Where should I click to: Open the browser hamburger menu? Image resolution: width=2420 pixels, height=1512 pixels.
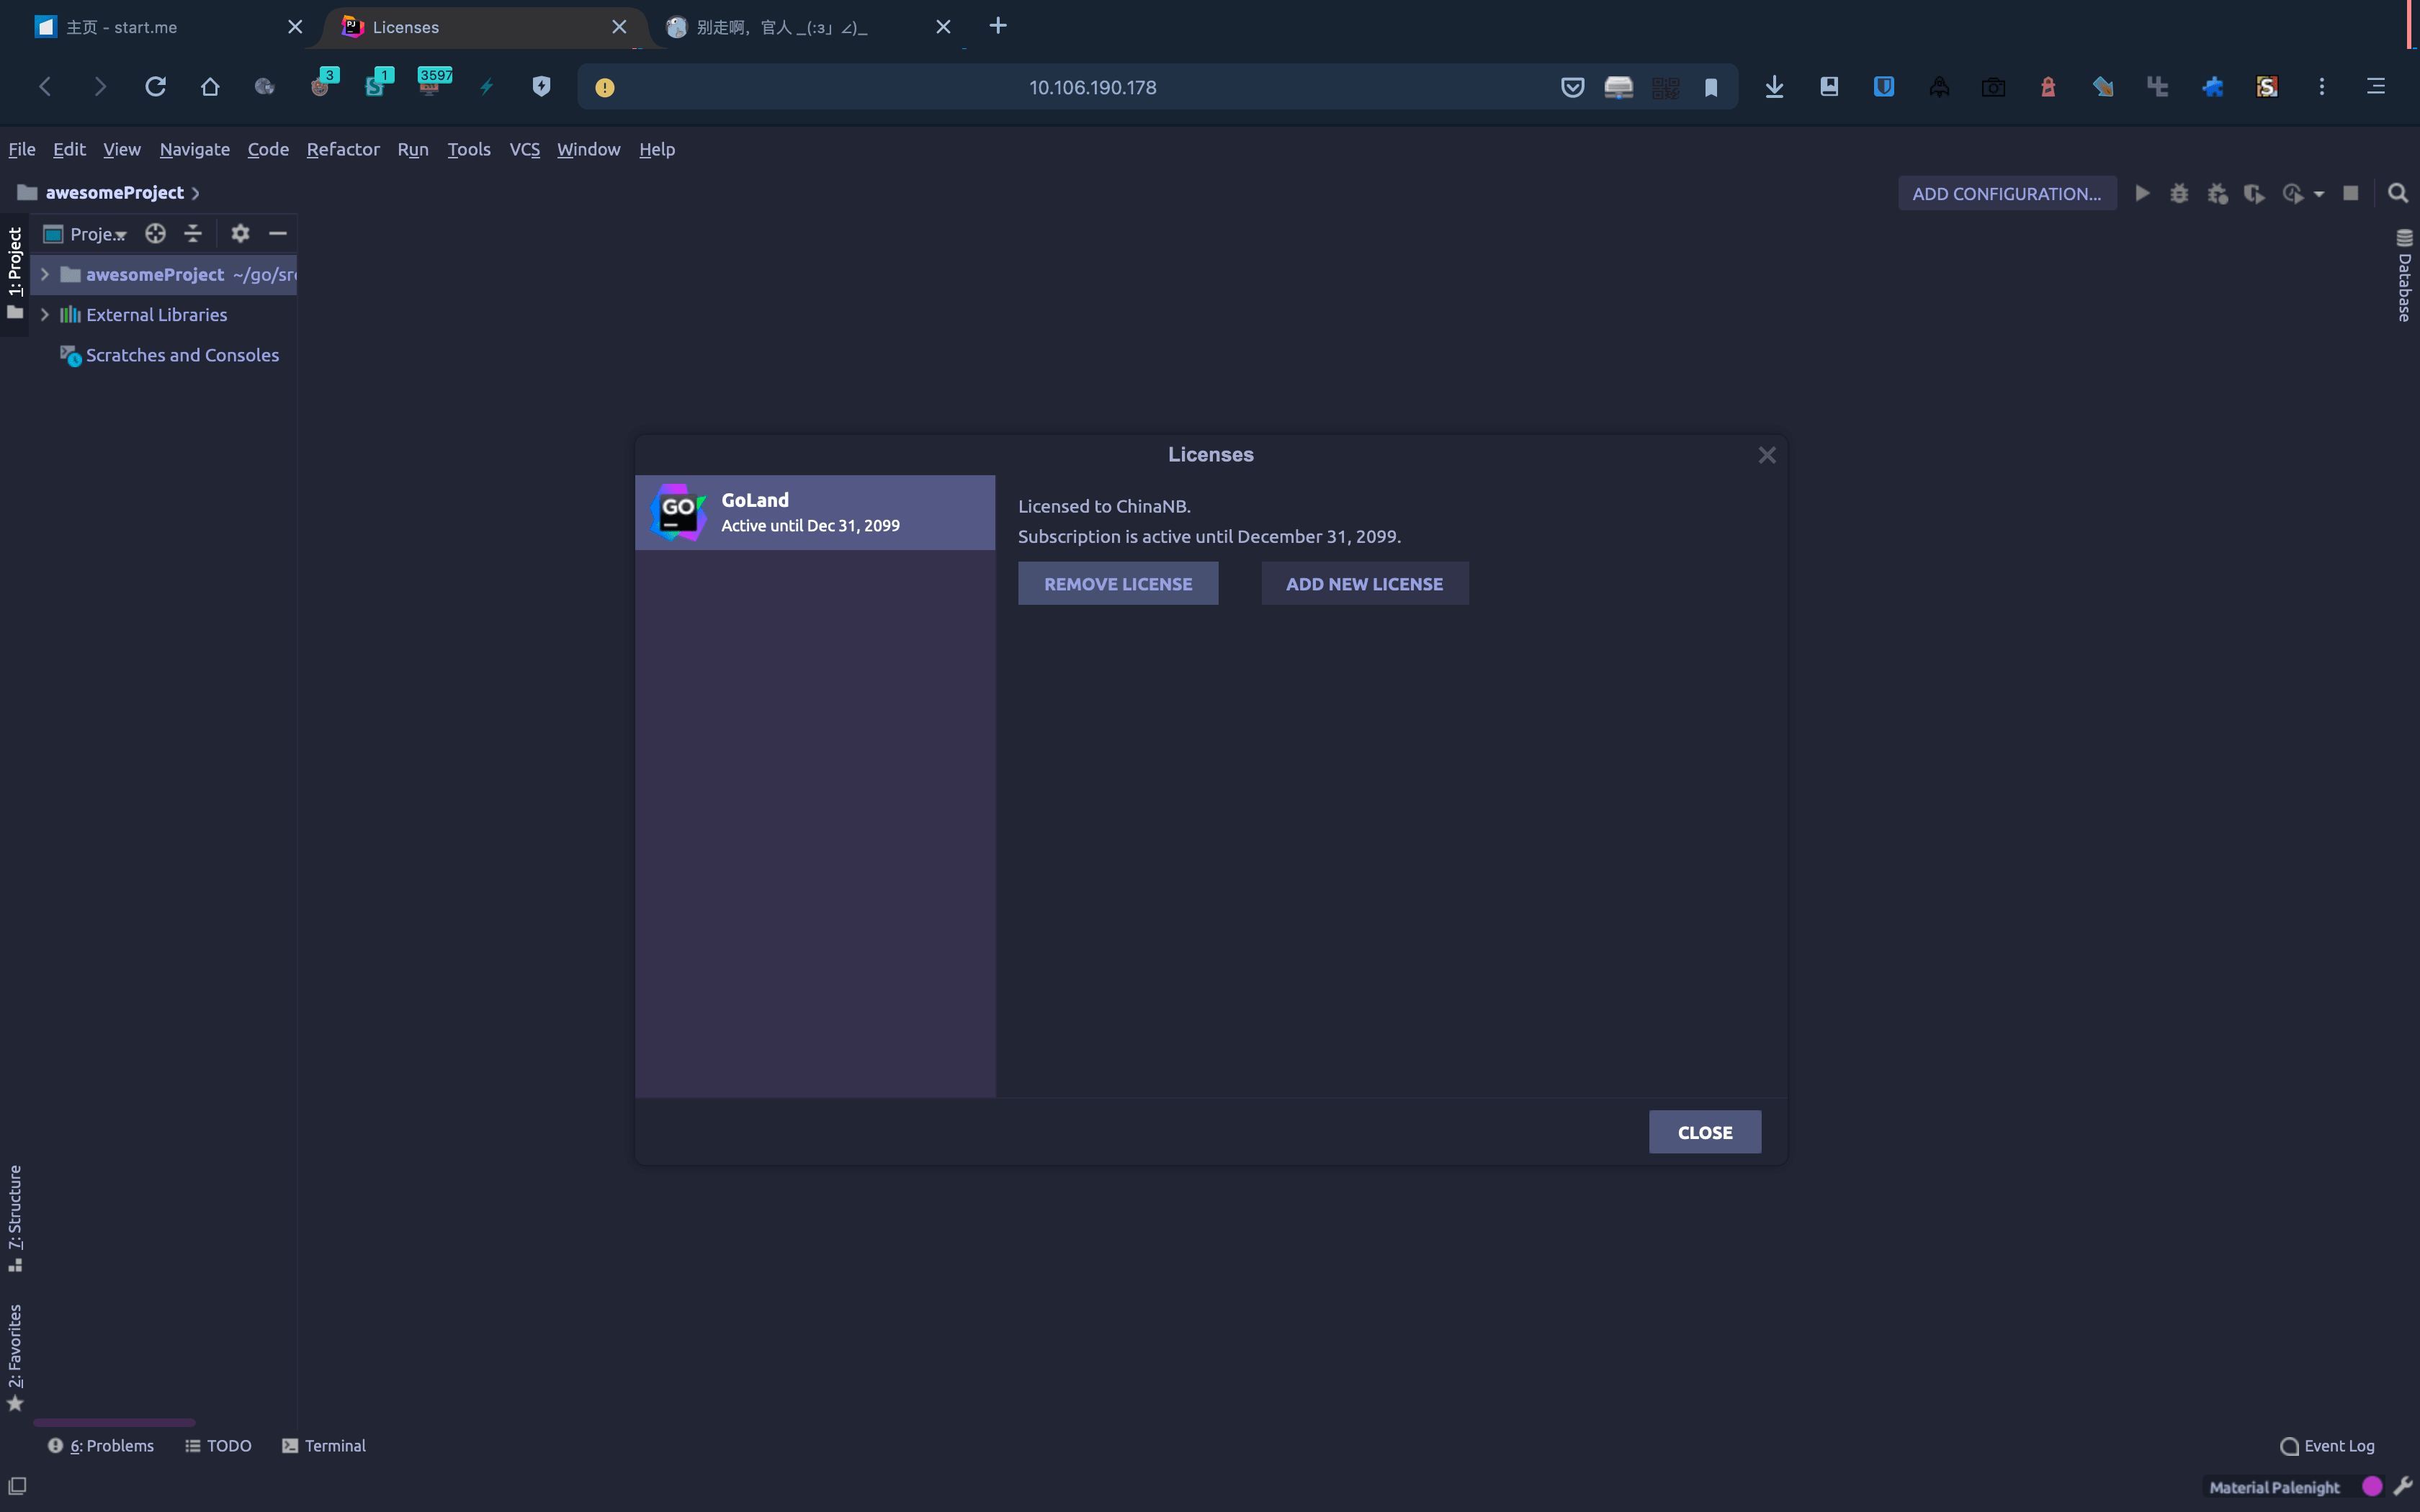click(2376, 87)
